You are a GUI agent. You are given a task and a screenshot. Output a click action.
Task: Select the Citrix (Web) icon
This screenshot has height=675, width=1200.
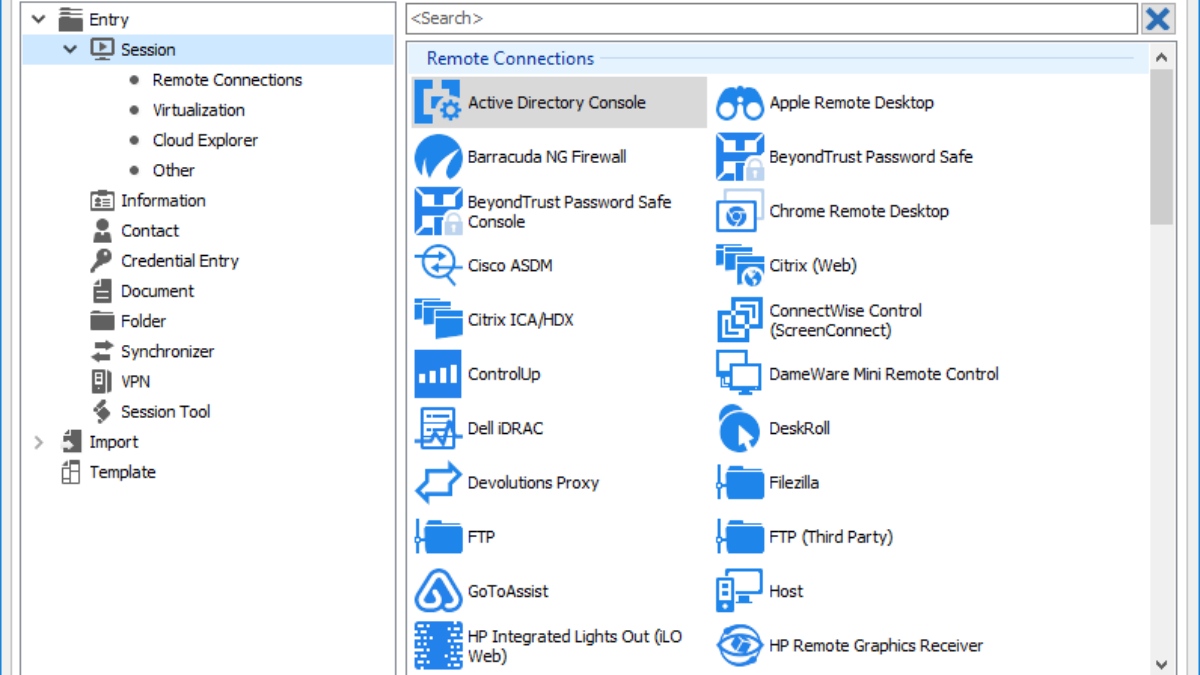(x=740, y=265)
